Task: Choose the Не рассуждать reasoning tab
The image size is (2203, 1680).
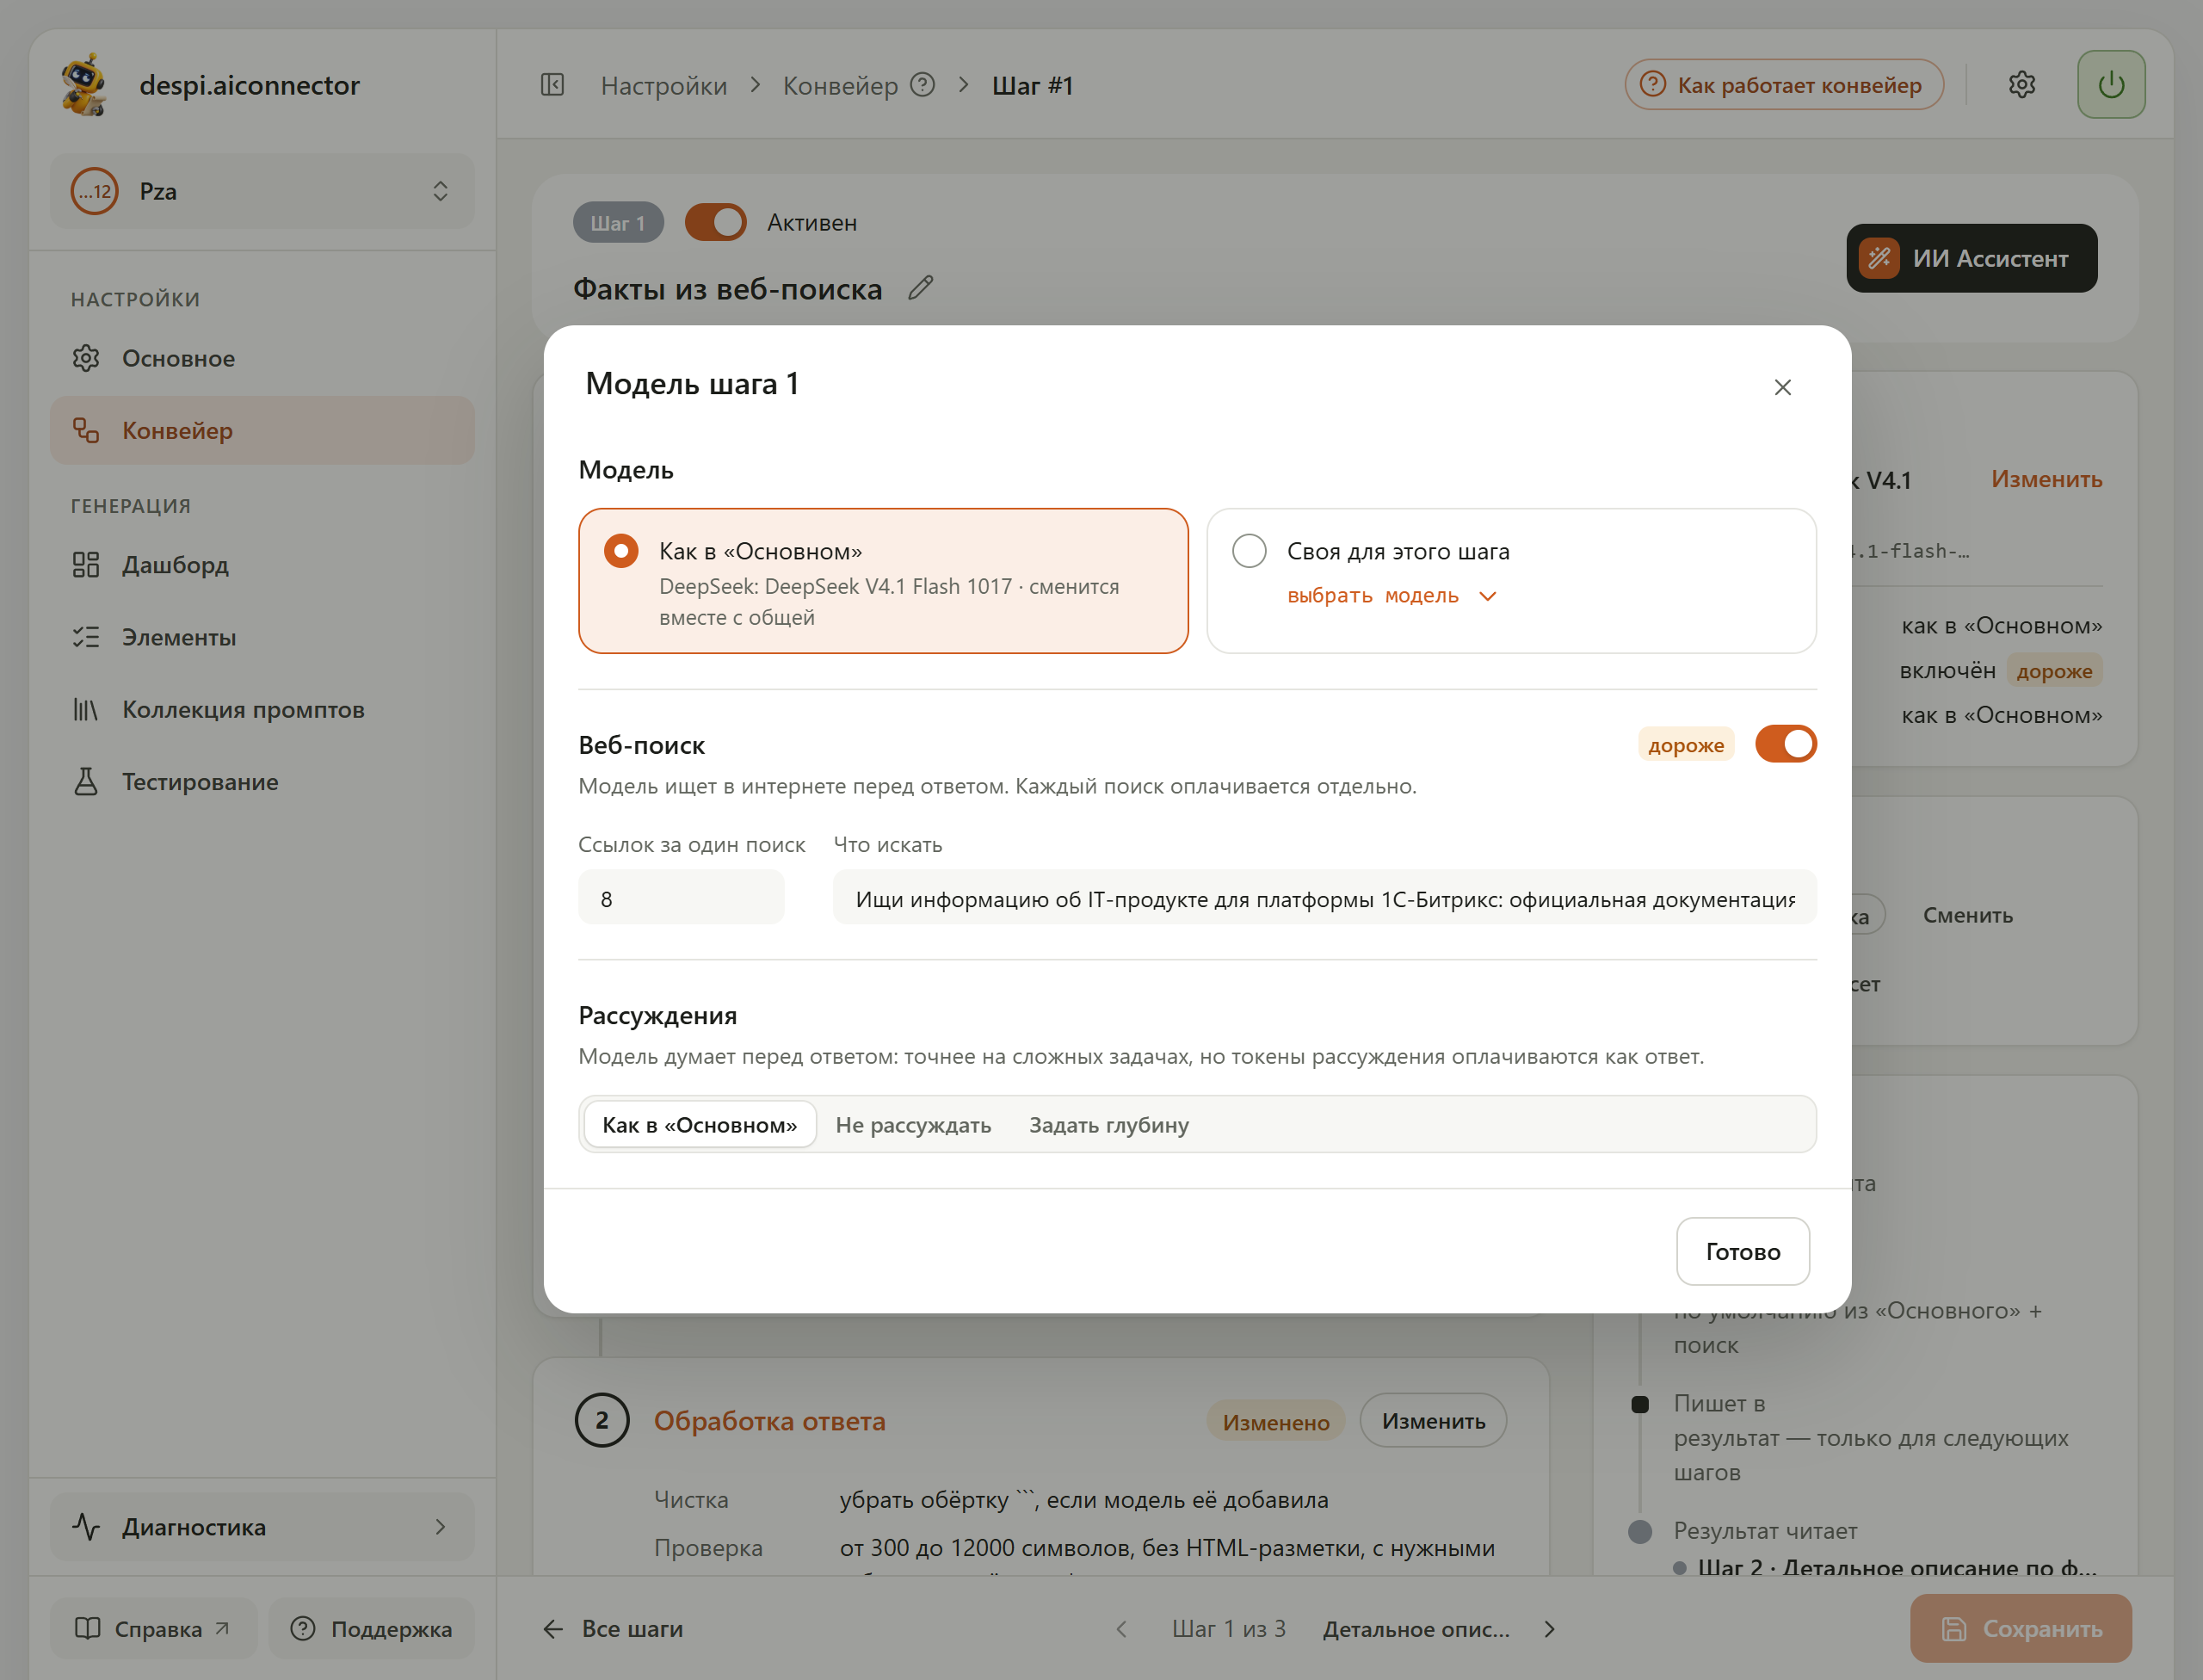Action: pos(913,1125)
